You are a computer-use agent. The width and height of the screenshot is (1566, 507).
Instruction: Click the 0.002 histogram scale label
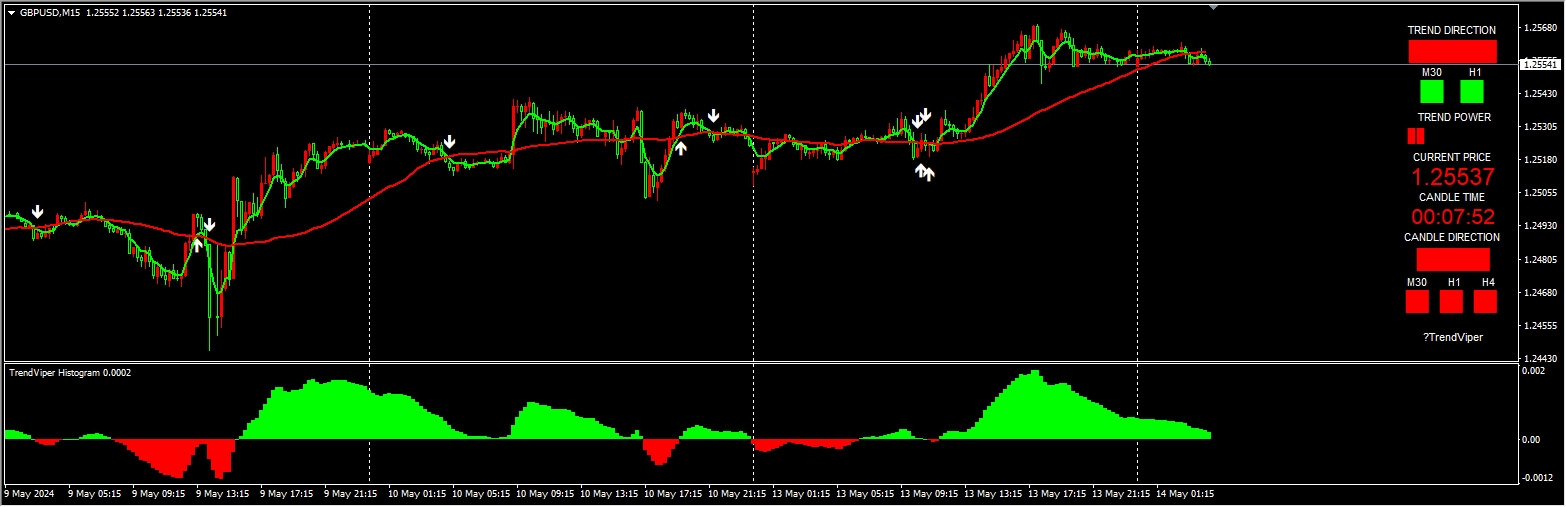(x=1532, y=371)
